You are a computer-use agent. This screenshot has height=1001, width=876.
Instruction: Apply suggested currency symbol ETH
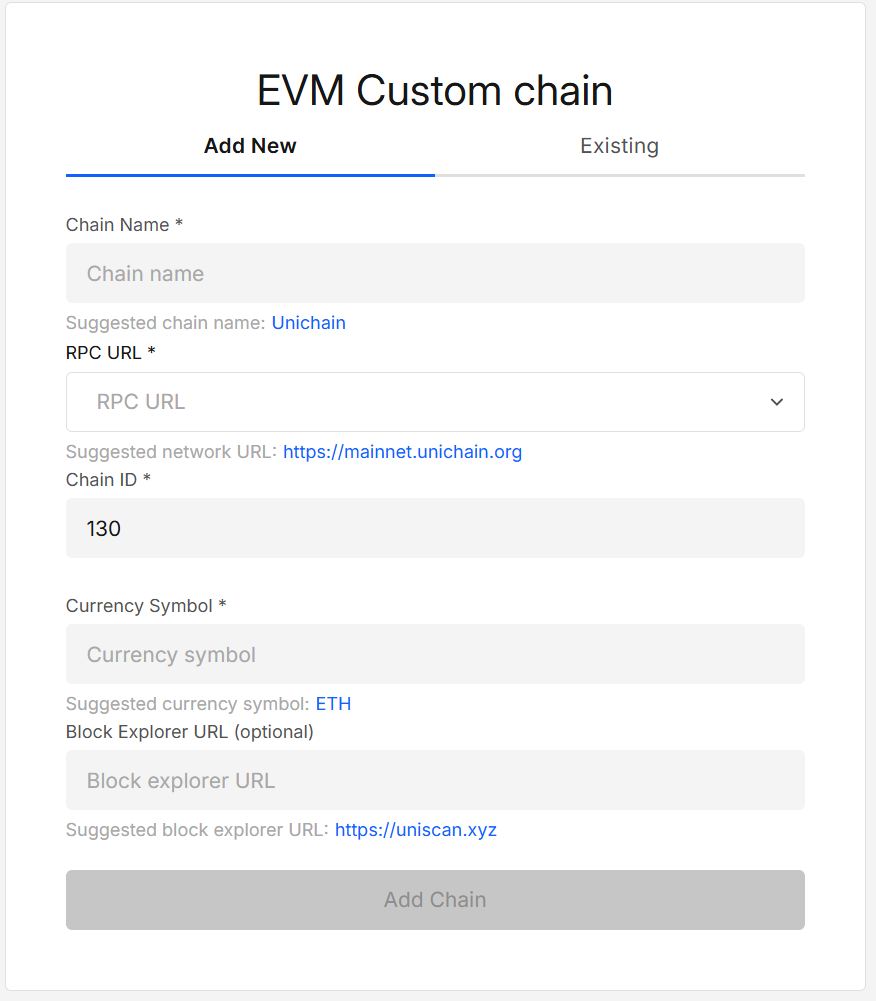pos(333,703)
